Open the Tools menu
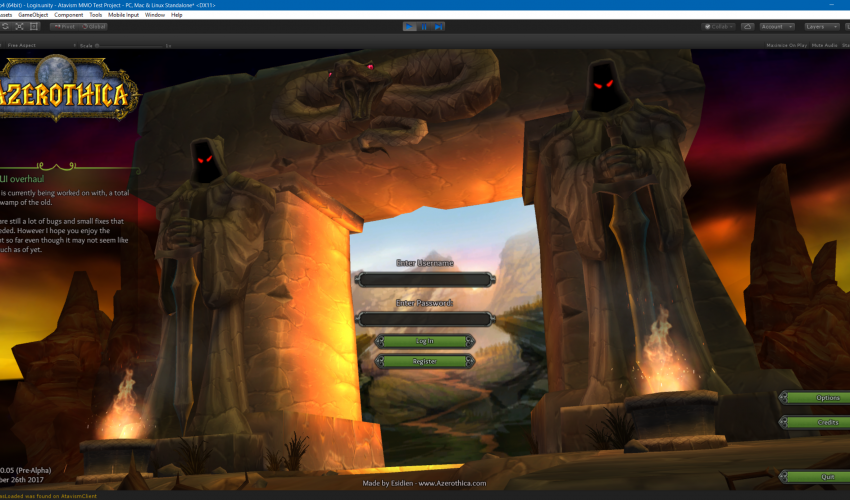Viewport: 850px width, 500px height. [x=95, y=15]
